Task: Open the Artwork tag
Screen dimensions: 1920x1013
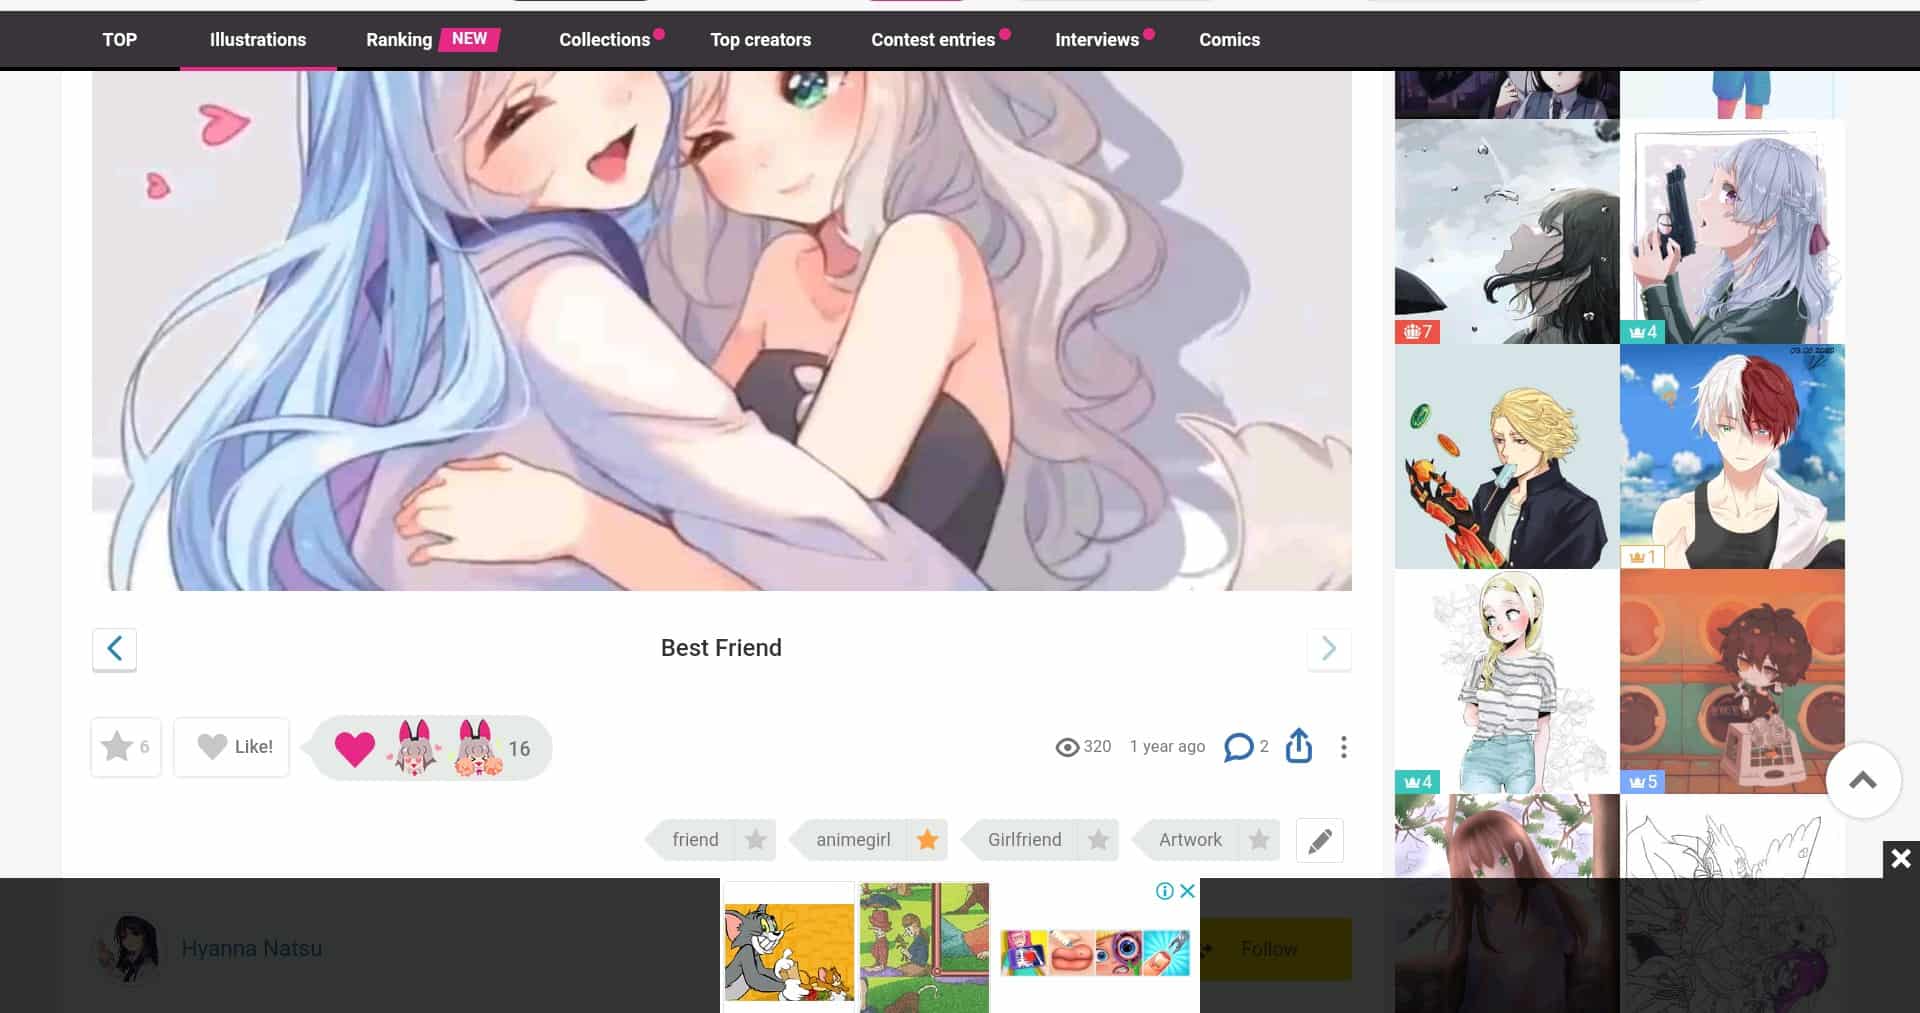Action: [x=1190, y=840]
